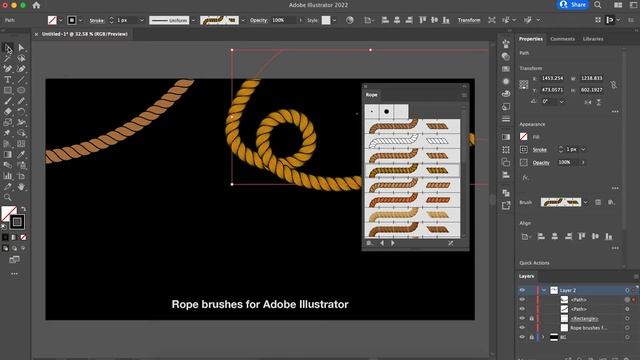Select the Rectangle tool

tap(7, 90)
